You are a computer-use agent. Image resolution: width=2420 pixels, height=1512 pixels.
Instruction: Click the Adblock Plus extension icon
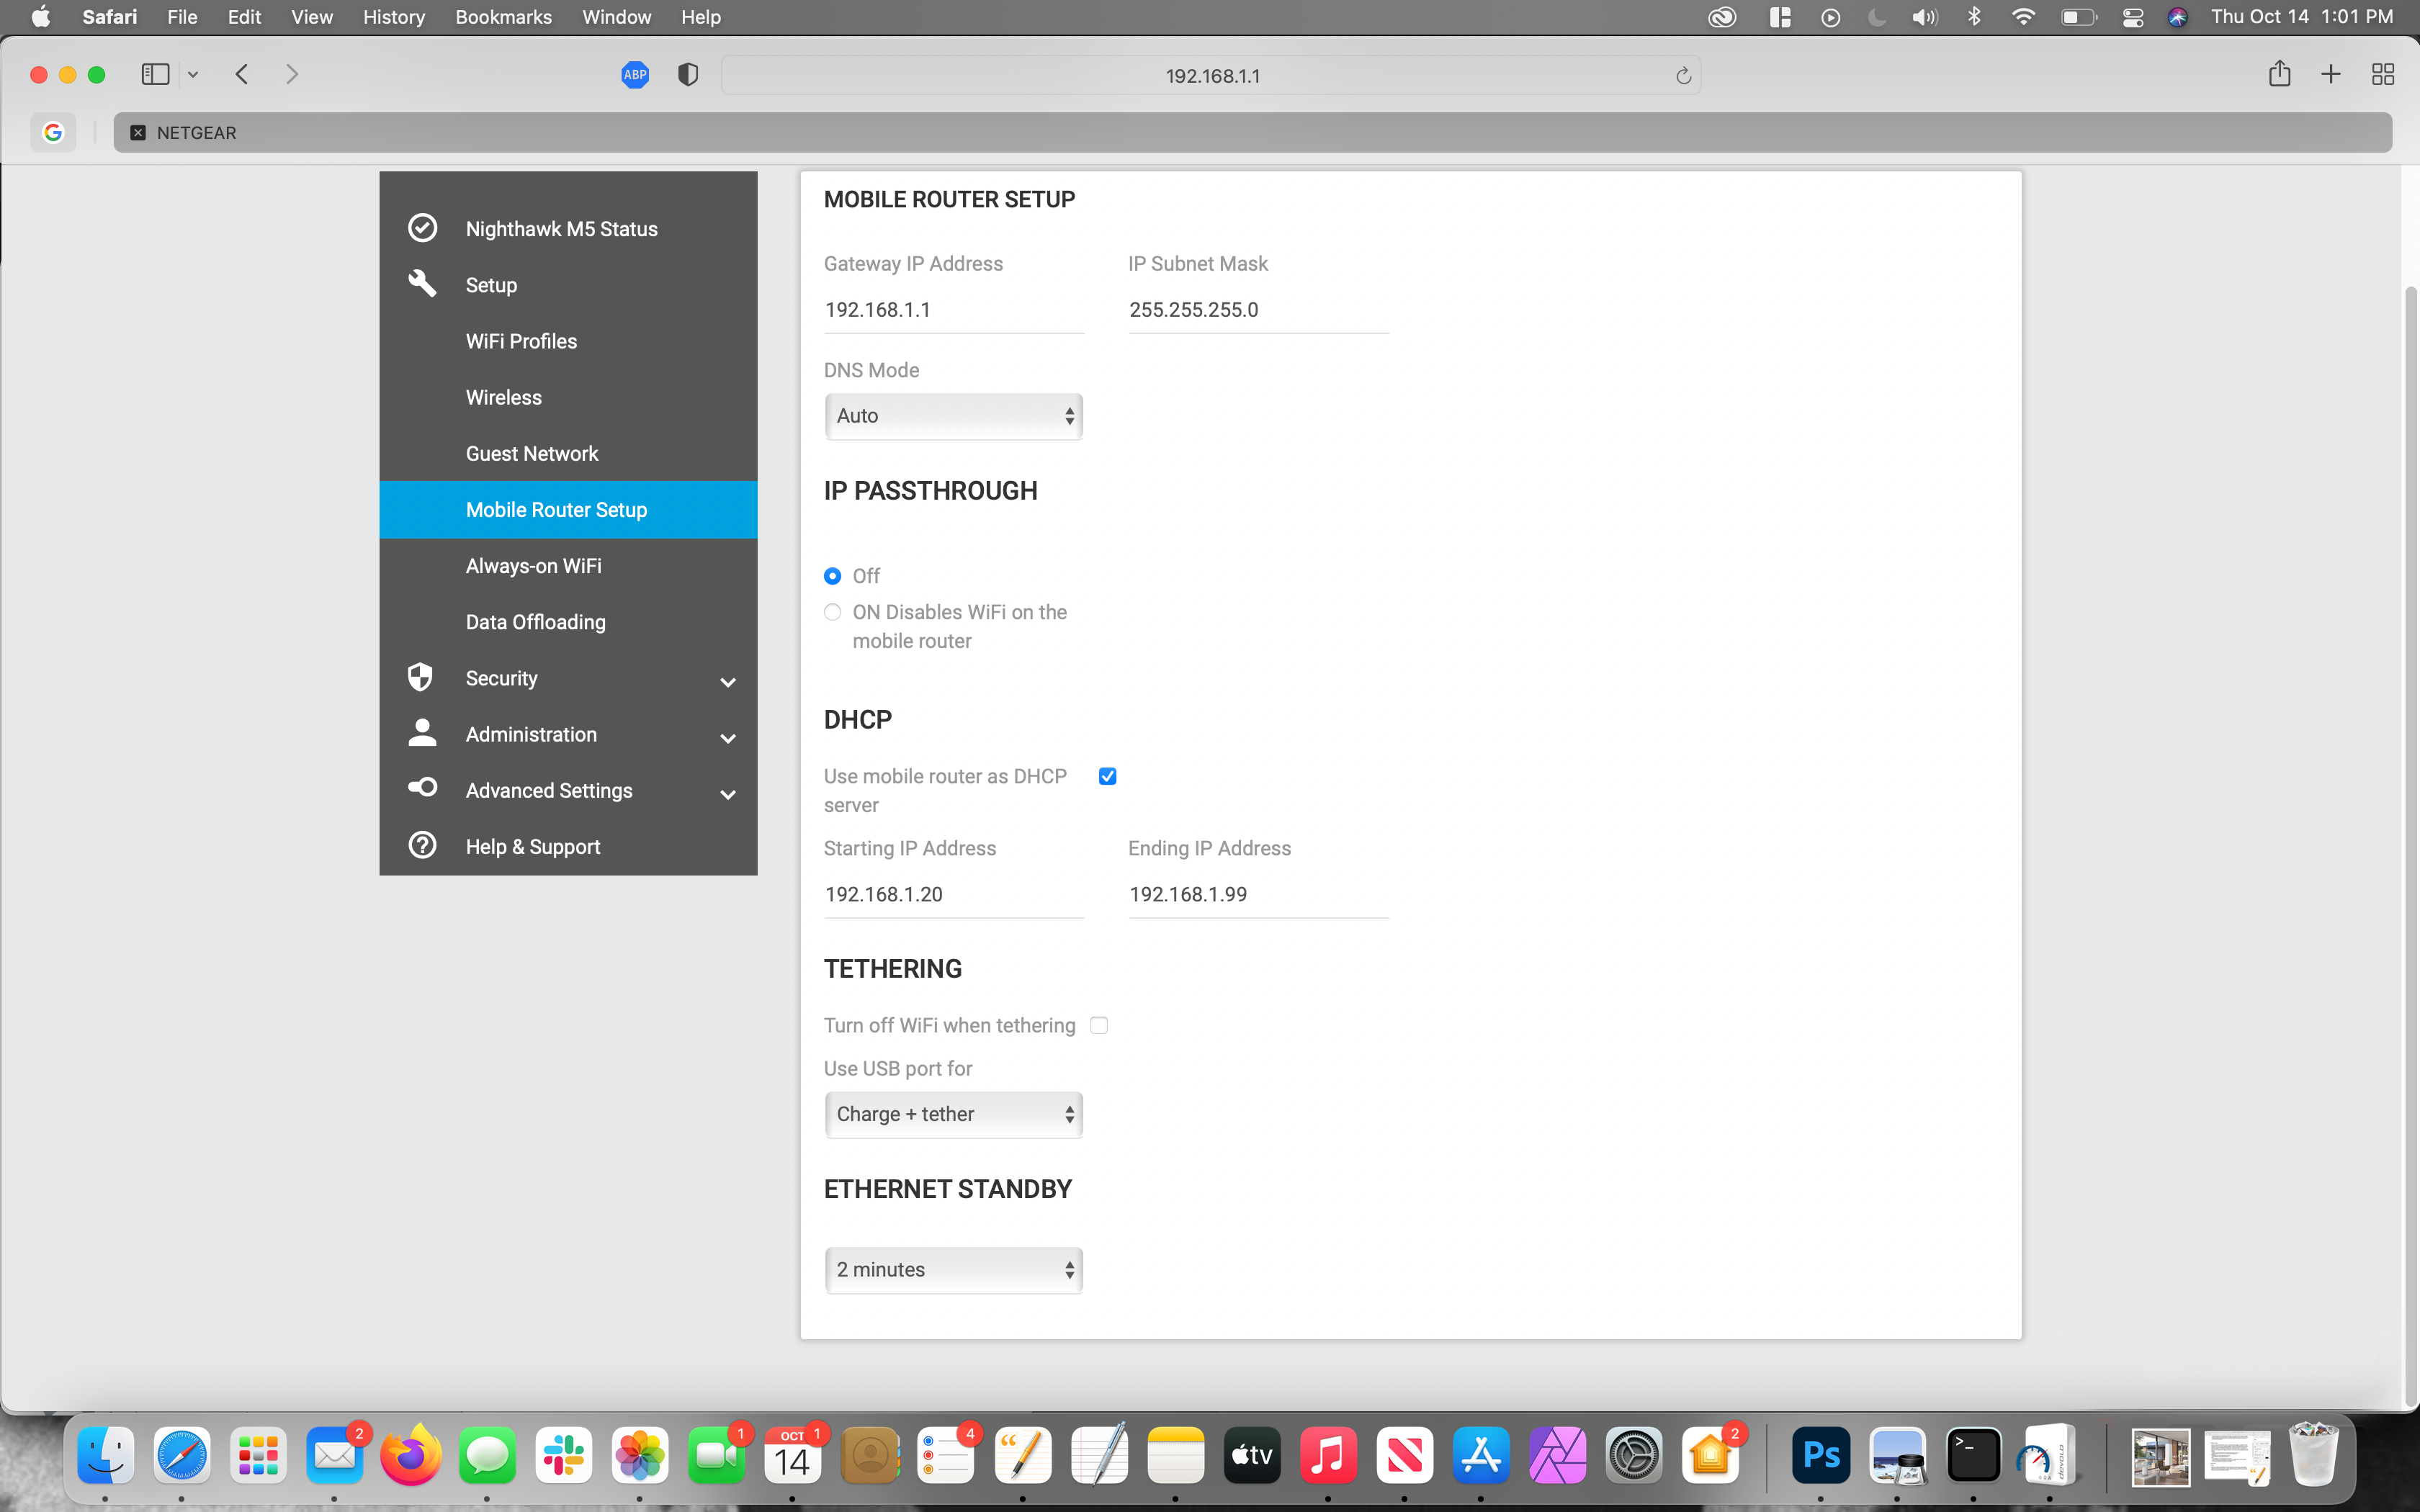635,75
